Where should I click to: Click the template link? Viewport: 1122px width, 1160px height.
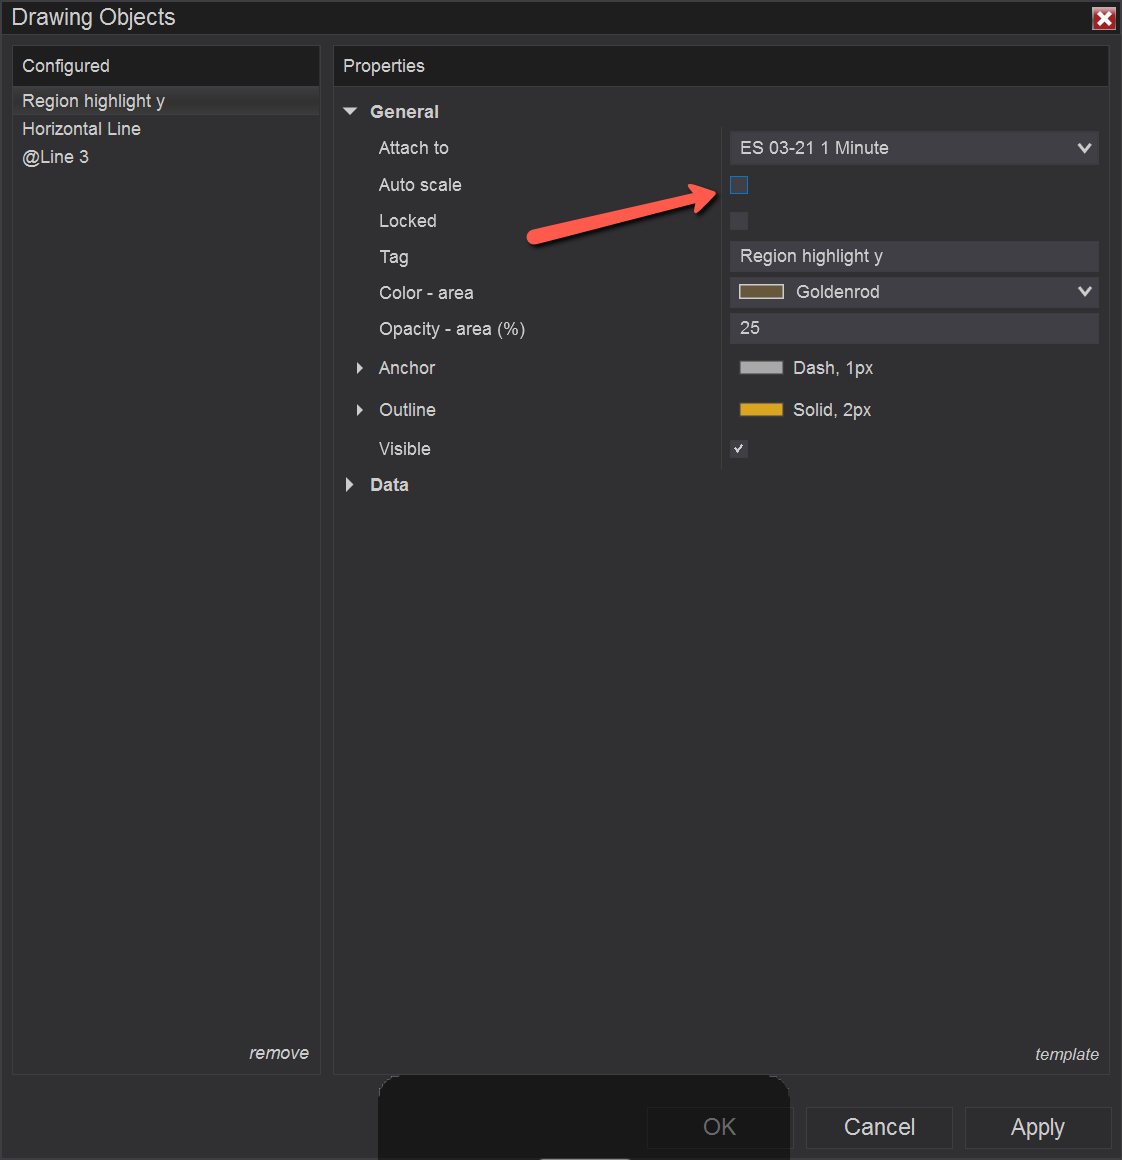tap(1067, 1054)
